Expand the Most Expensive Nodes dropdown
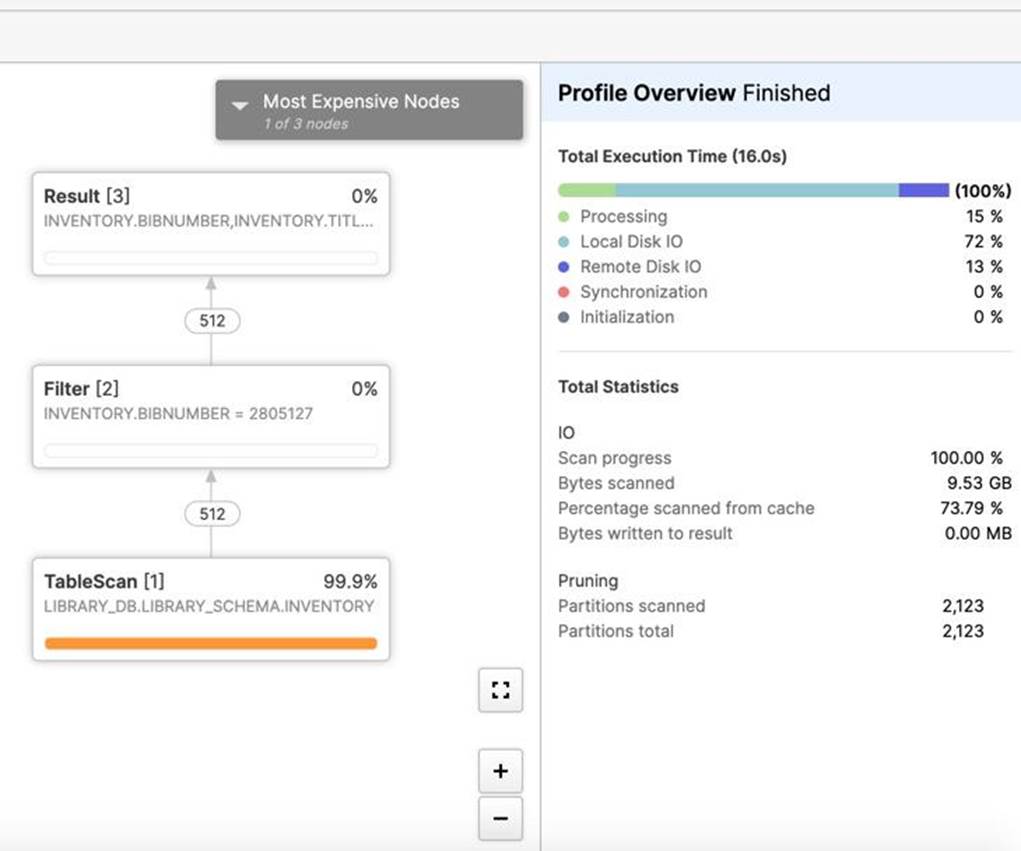The width and height of the screenshot is (1021, 851). pos(369,110)
